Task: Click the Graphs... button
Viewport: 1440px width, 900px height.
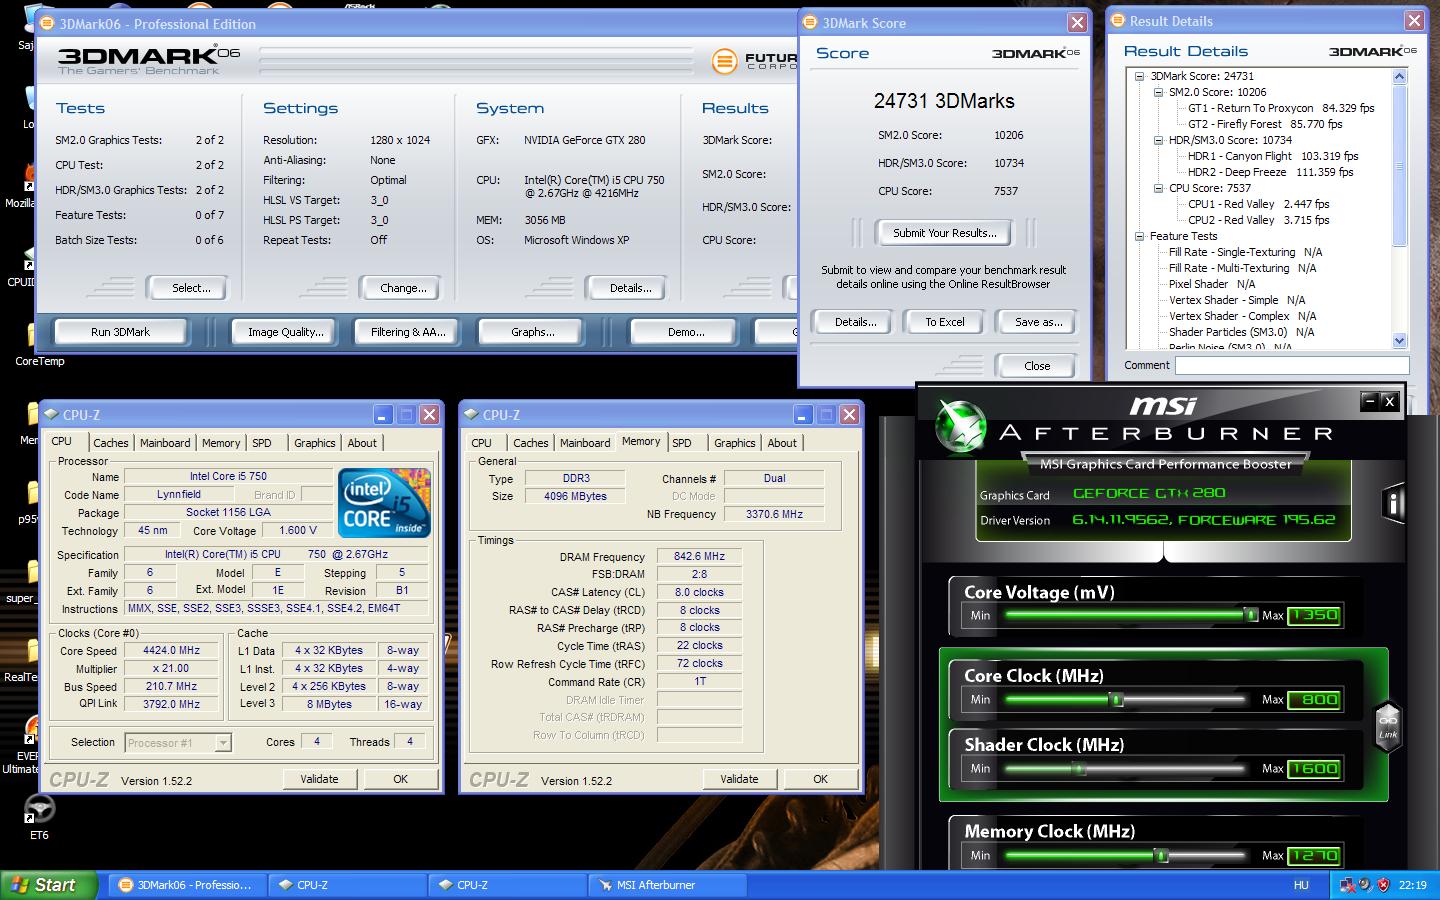Action: 533,332
